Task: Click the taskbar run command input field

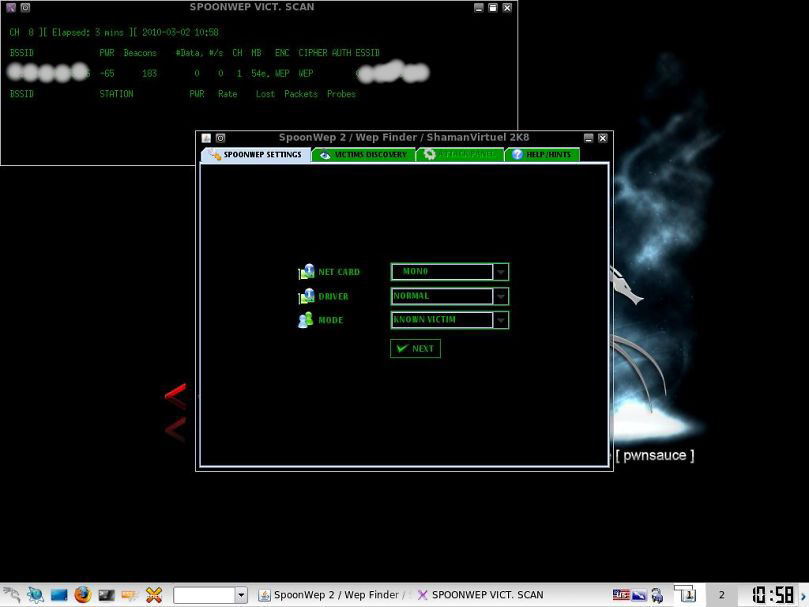Action: (x=204, y=595)
